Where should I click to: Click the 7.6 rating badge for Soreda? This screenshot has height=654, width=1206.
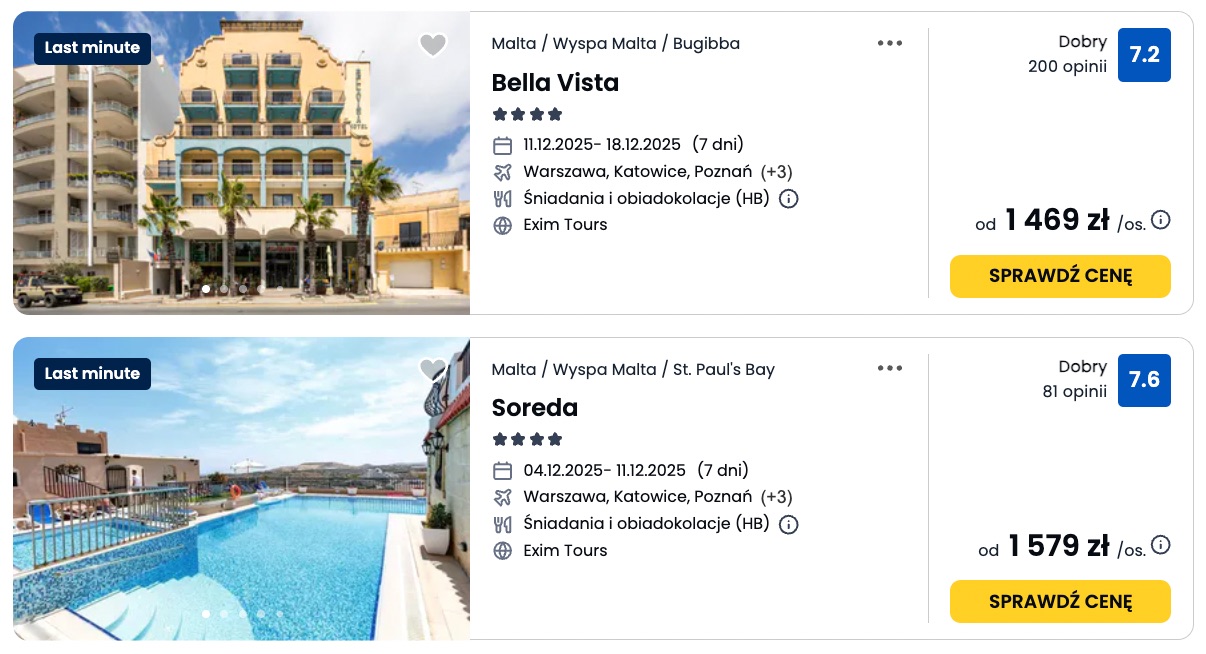click(1144, 380)
